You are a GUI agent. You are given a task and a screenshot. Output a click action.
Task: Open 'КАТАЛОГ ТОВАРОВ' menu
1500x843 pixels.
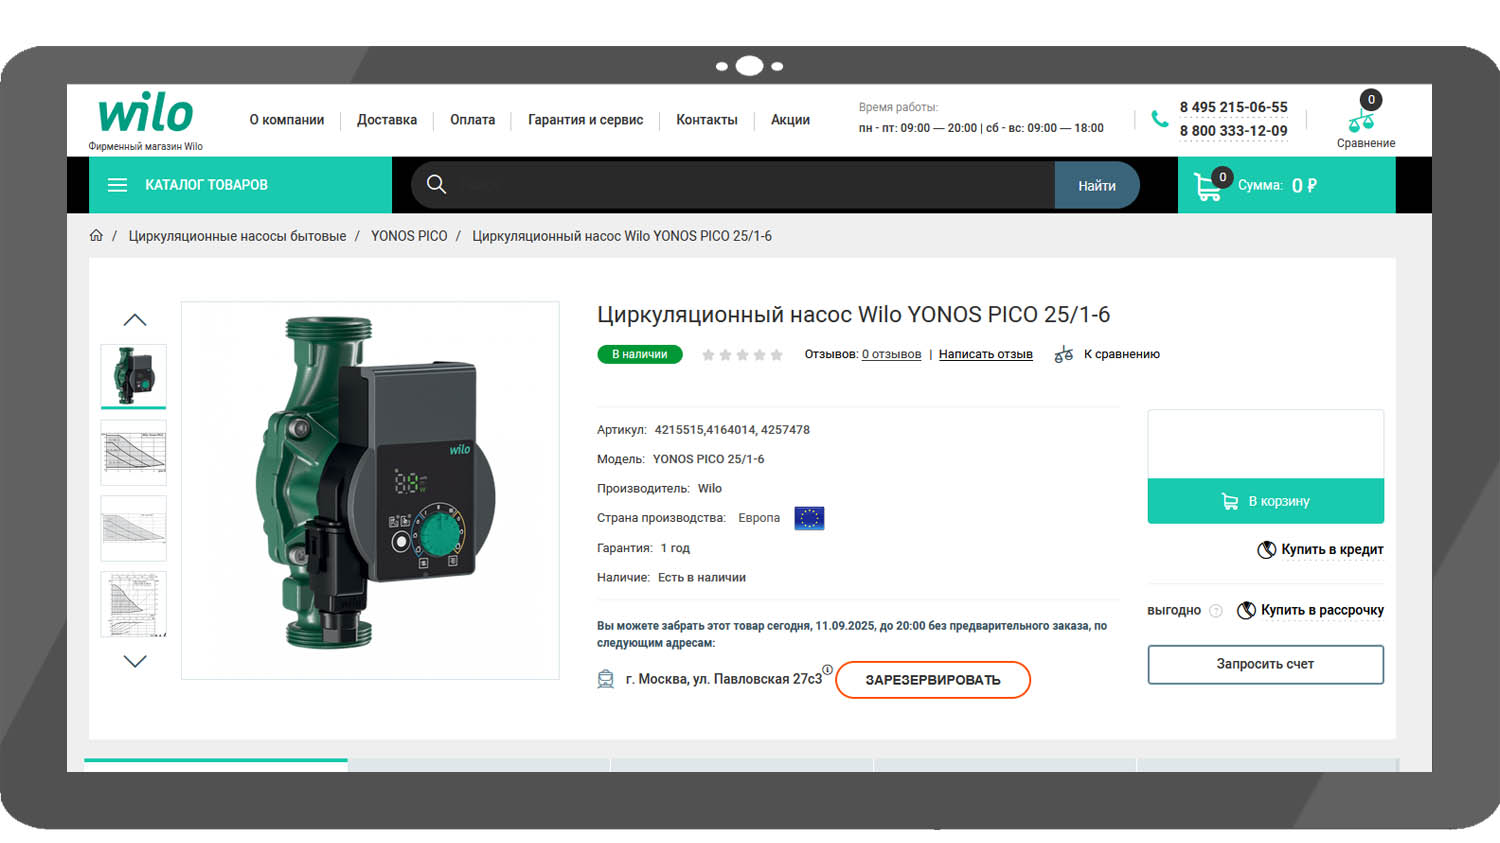[240, 185]
